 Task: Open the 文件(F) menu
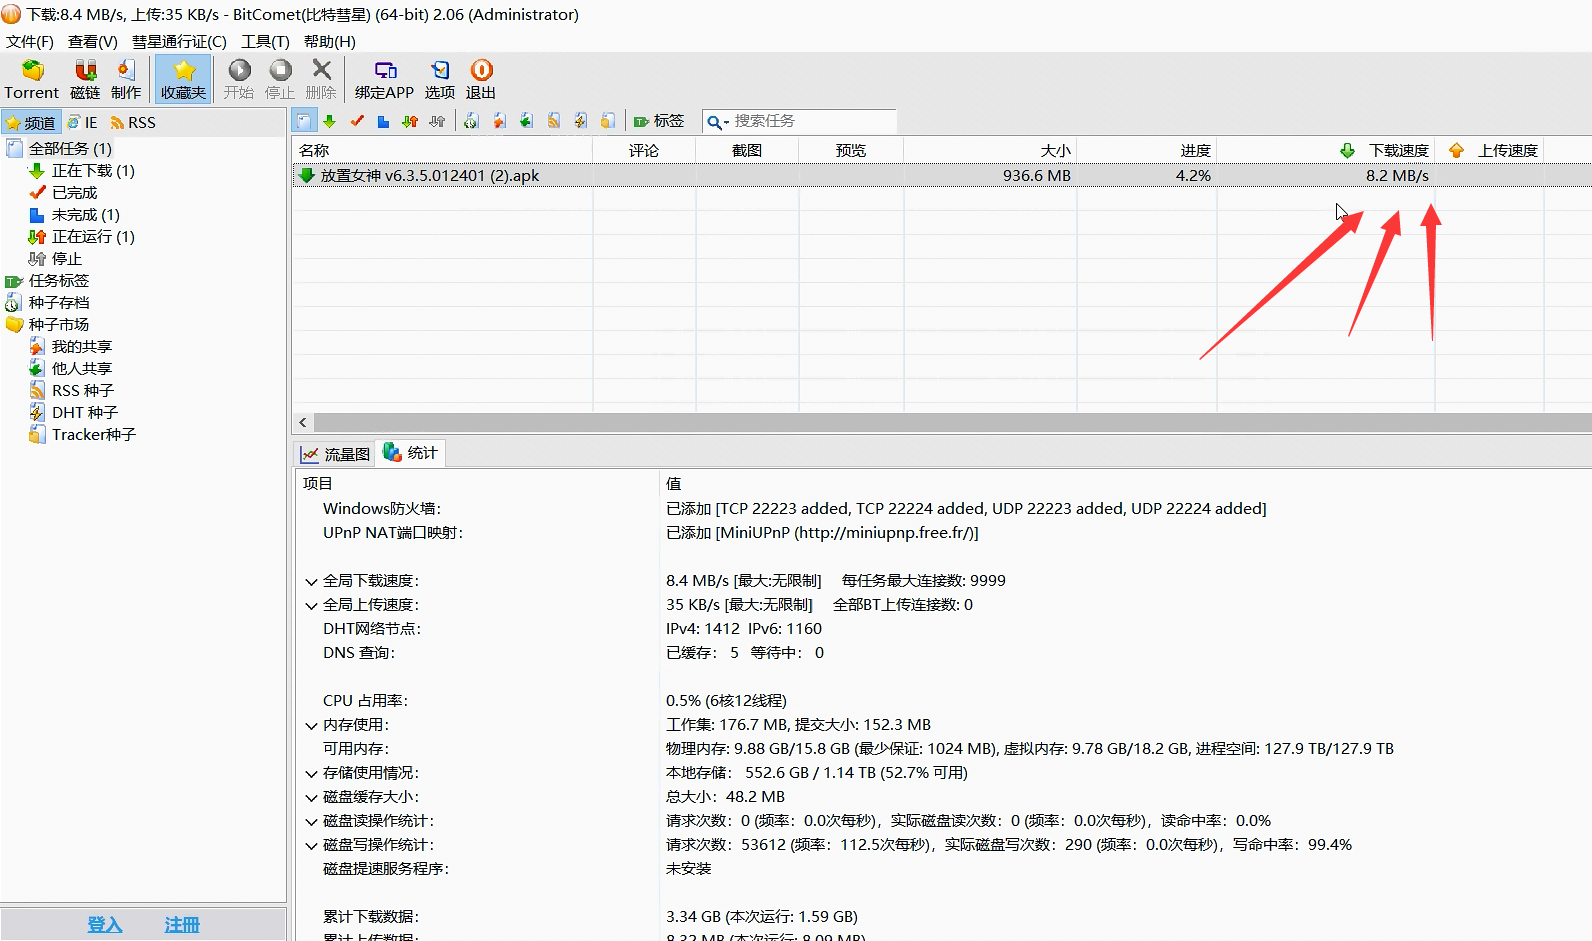pos(30,41)
